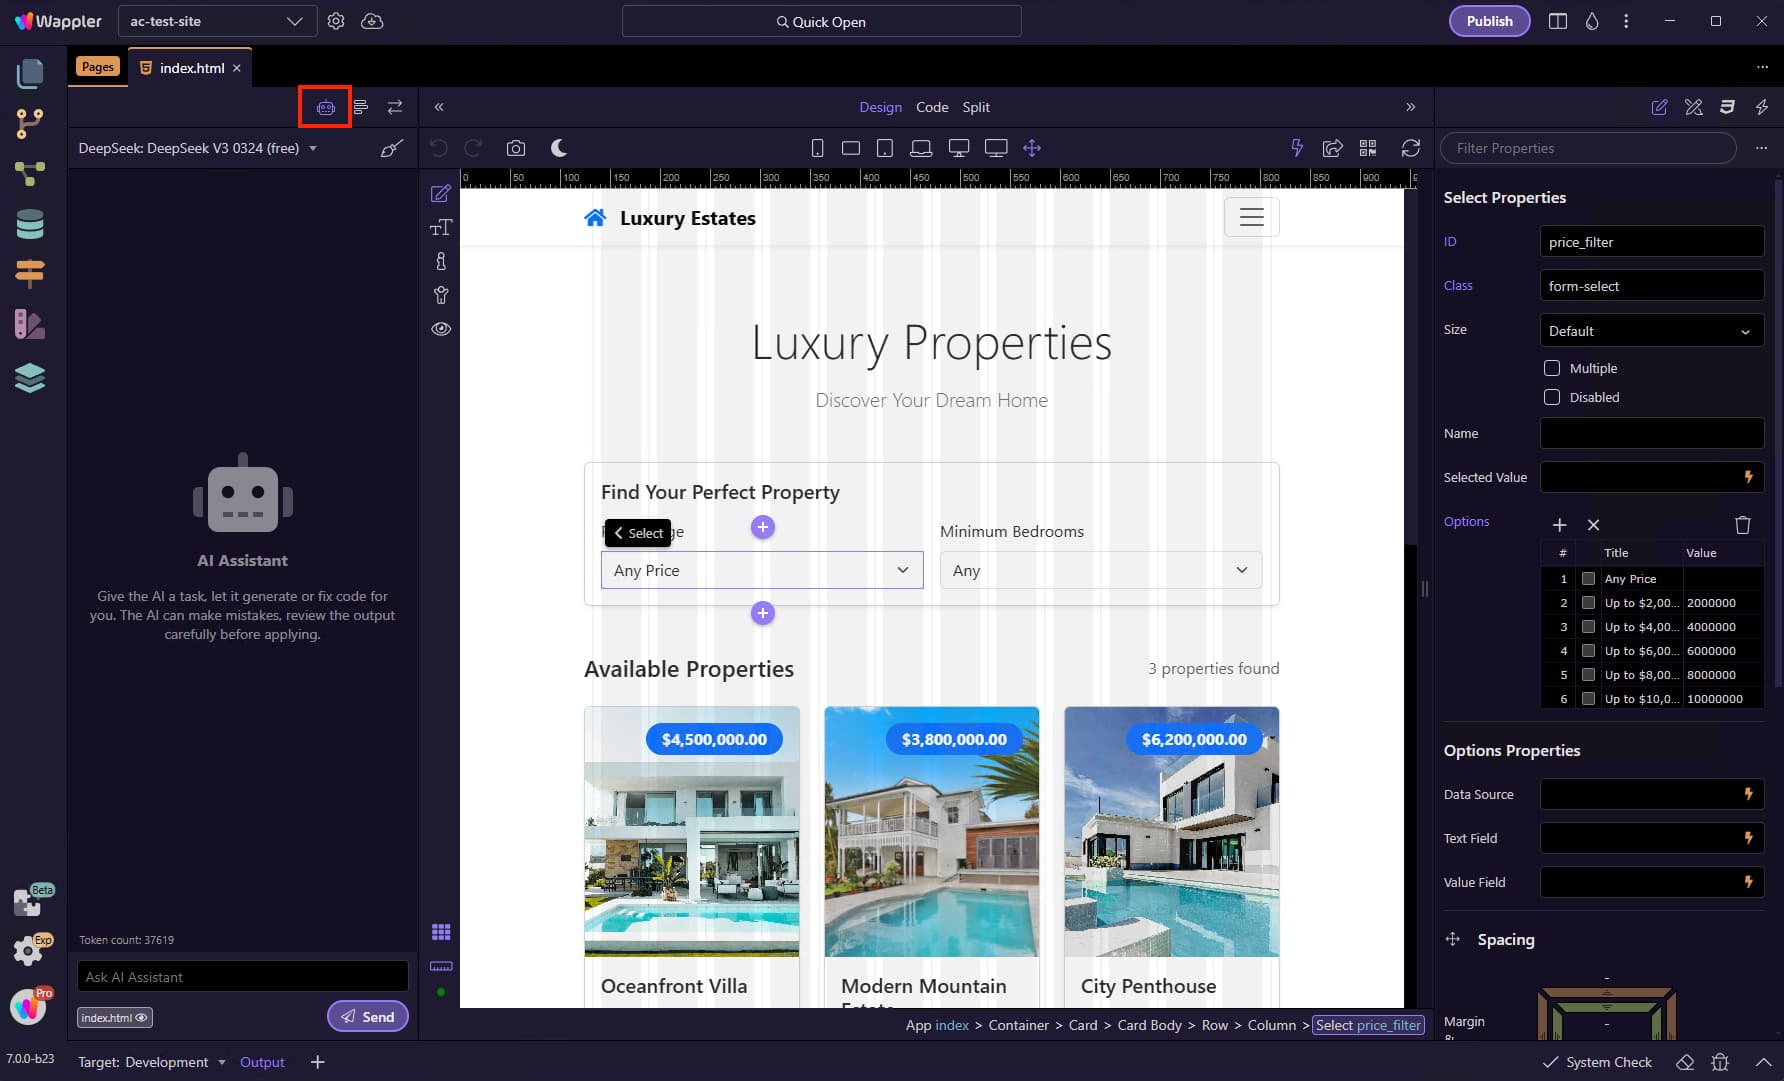1784x1081 pixels.
Task: Send the AI Assistant message
Action: (367, 1016)
